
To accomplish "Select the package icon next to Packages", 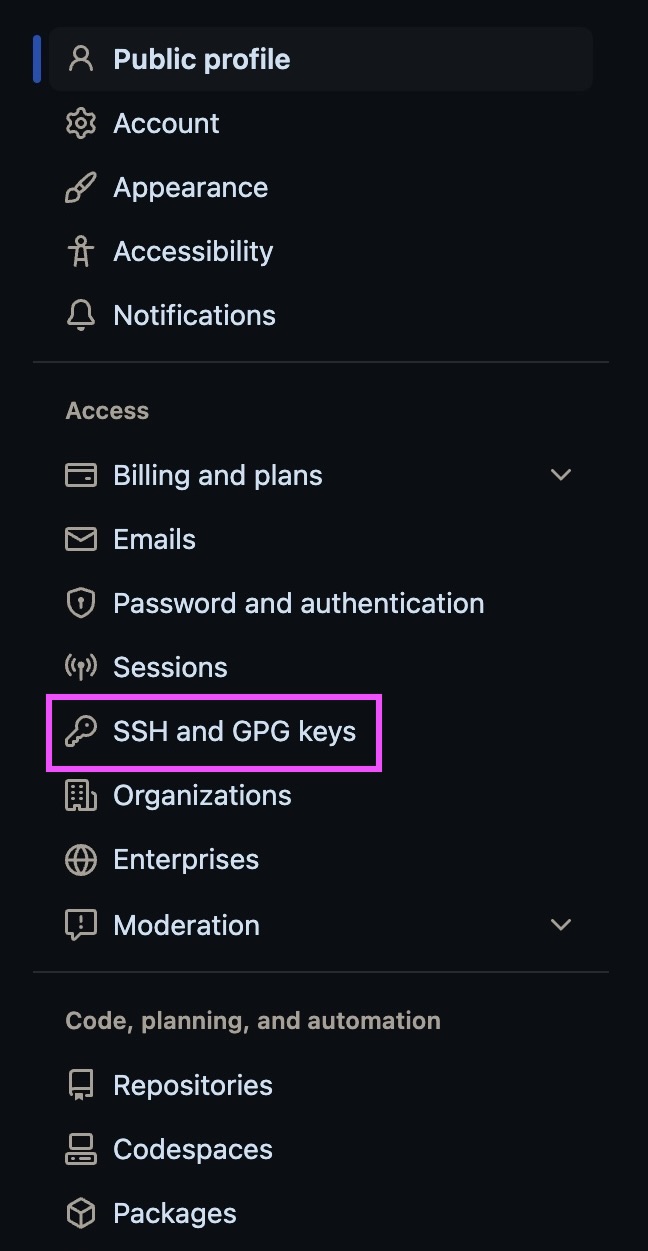I will (79, 1213).
